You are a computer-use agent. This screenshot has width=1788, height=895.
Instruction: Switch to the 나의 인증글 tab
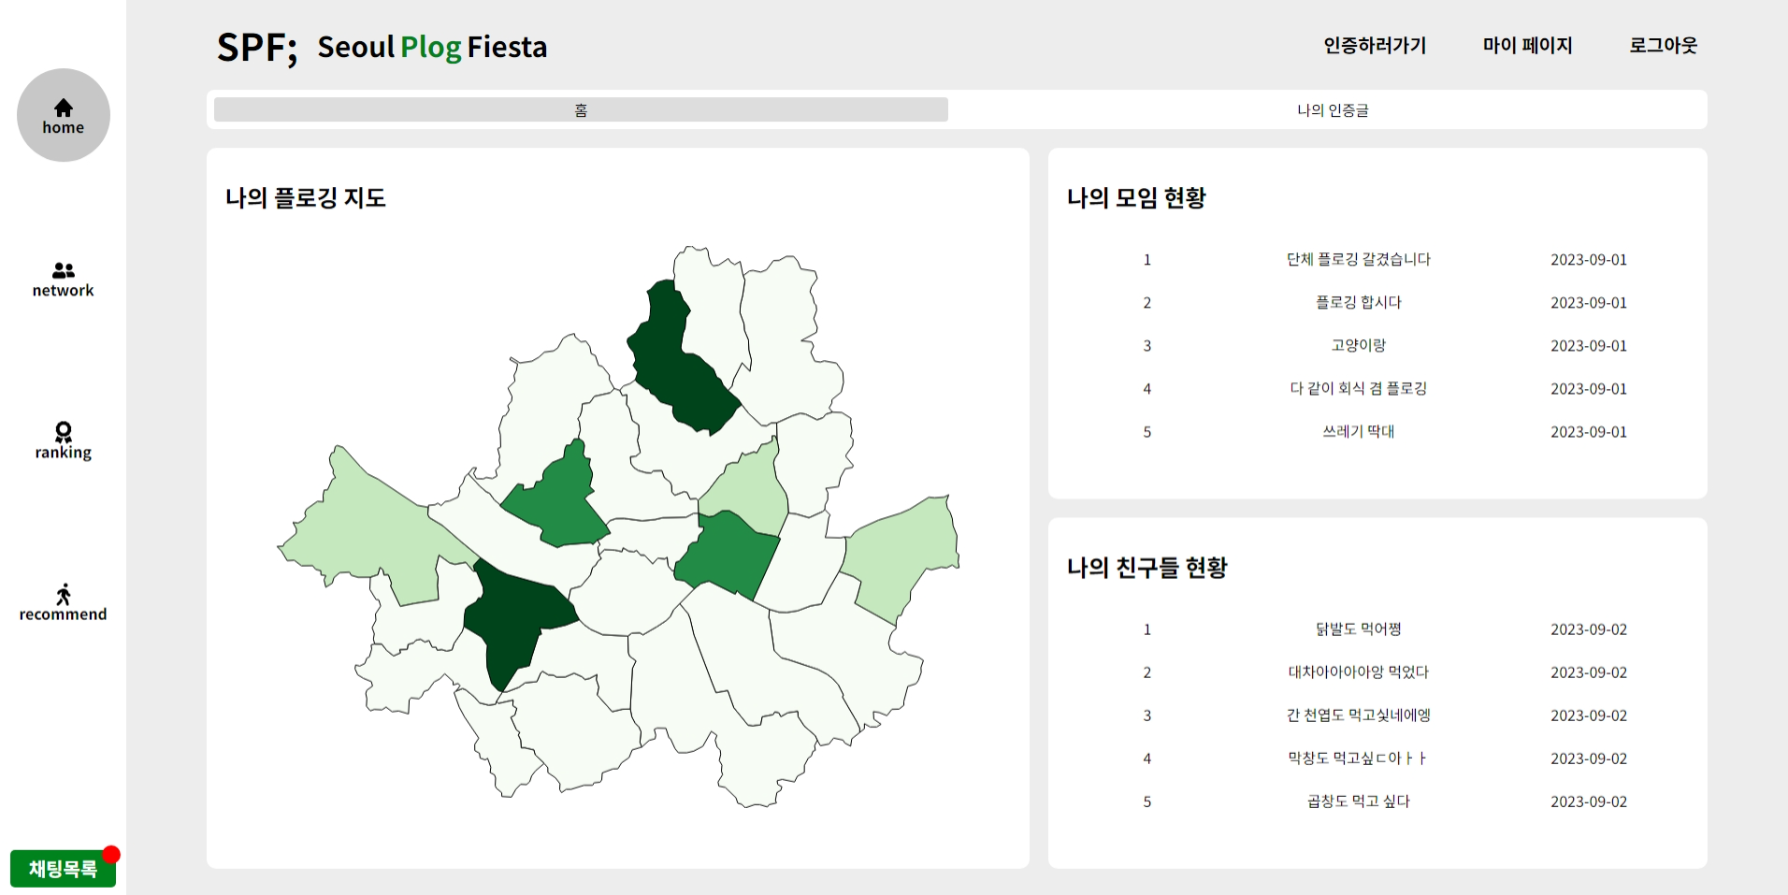pyautogui.click(x=1332, y=110)
